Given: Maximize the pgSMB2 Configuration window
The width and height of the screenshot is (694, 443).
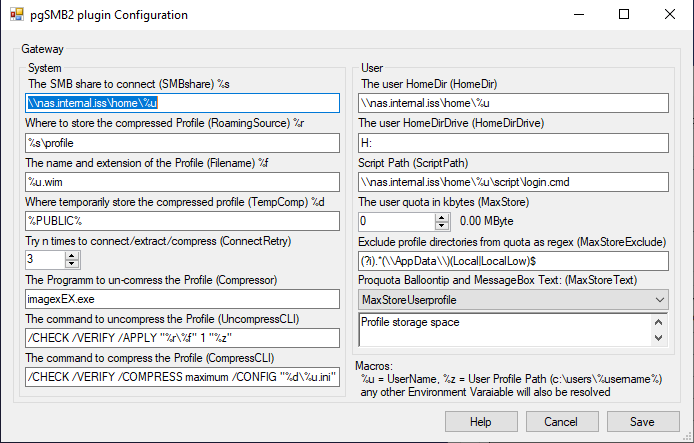Looking at the screenshot, I should [624, 15].
